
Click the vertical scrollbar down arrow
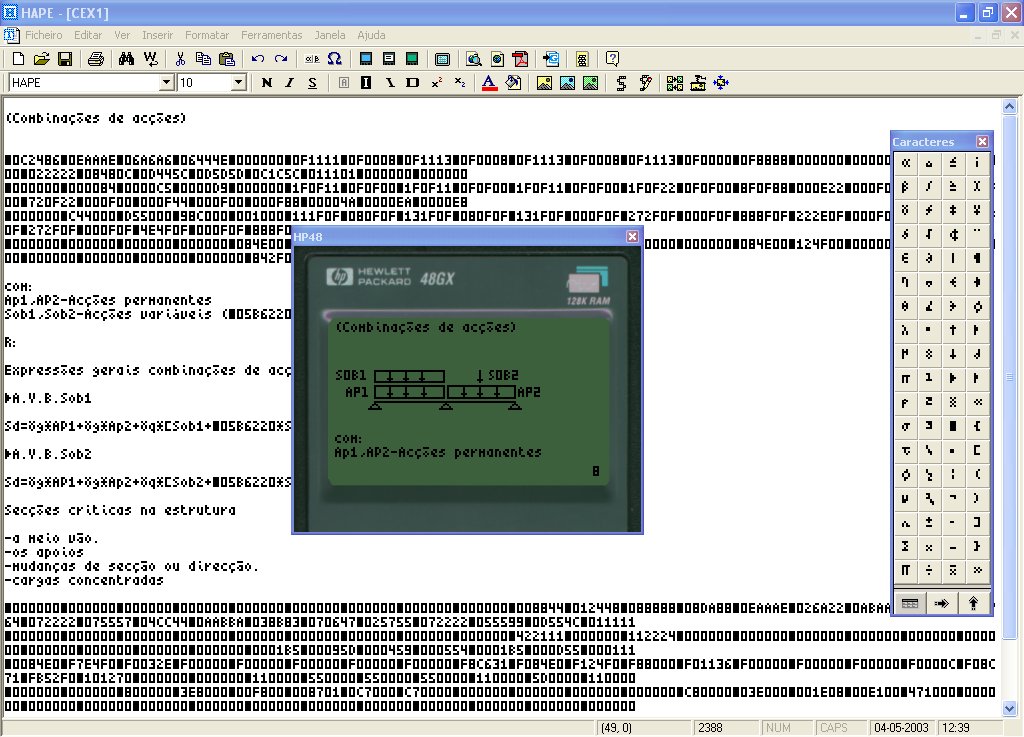[x=1010, y=708]
